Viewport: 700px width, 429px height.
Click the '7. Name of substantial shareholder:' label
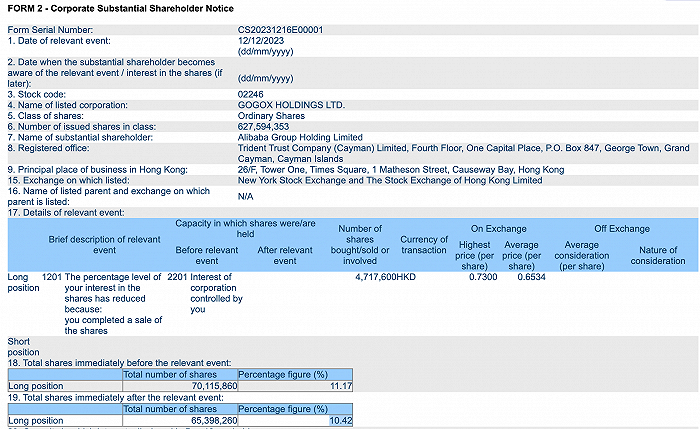(x=80, y=137)
